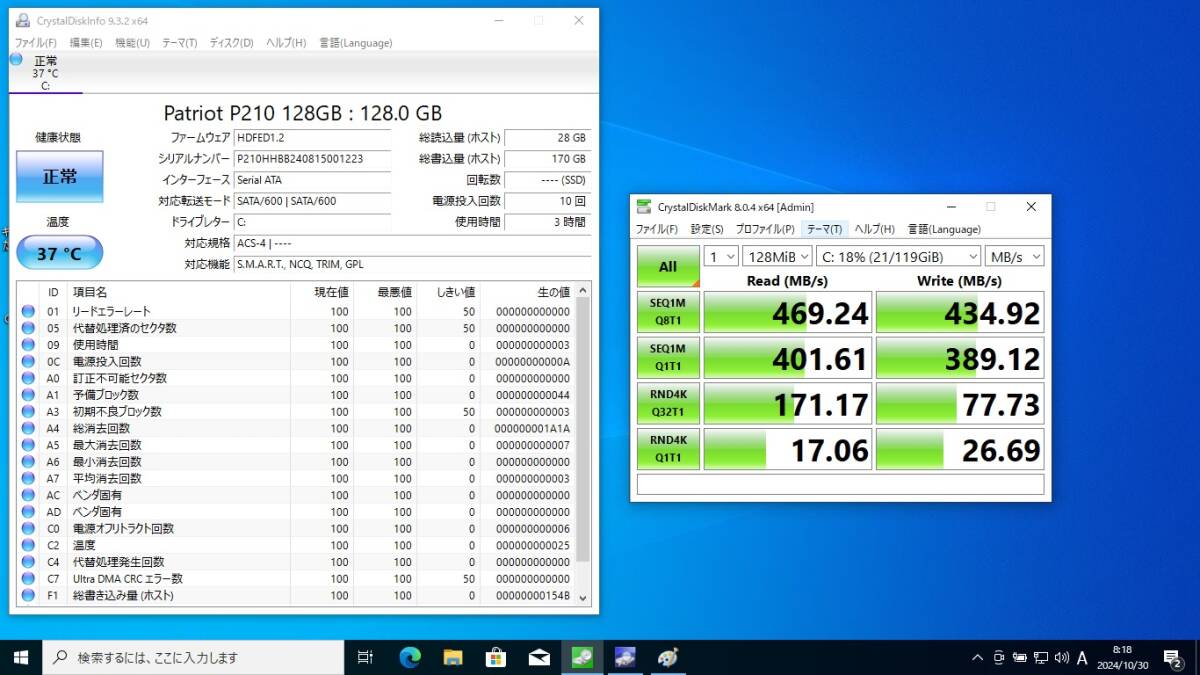Click the 469.24 read result bar
The height and width of the screenshot is (675, 1200).
pos(788,313)
